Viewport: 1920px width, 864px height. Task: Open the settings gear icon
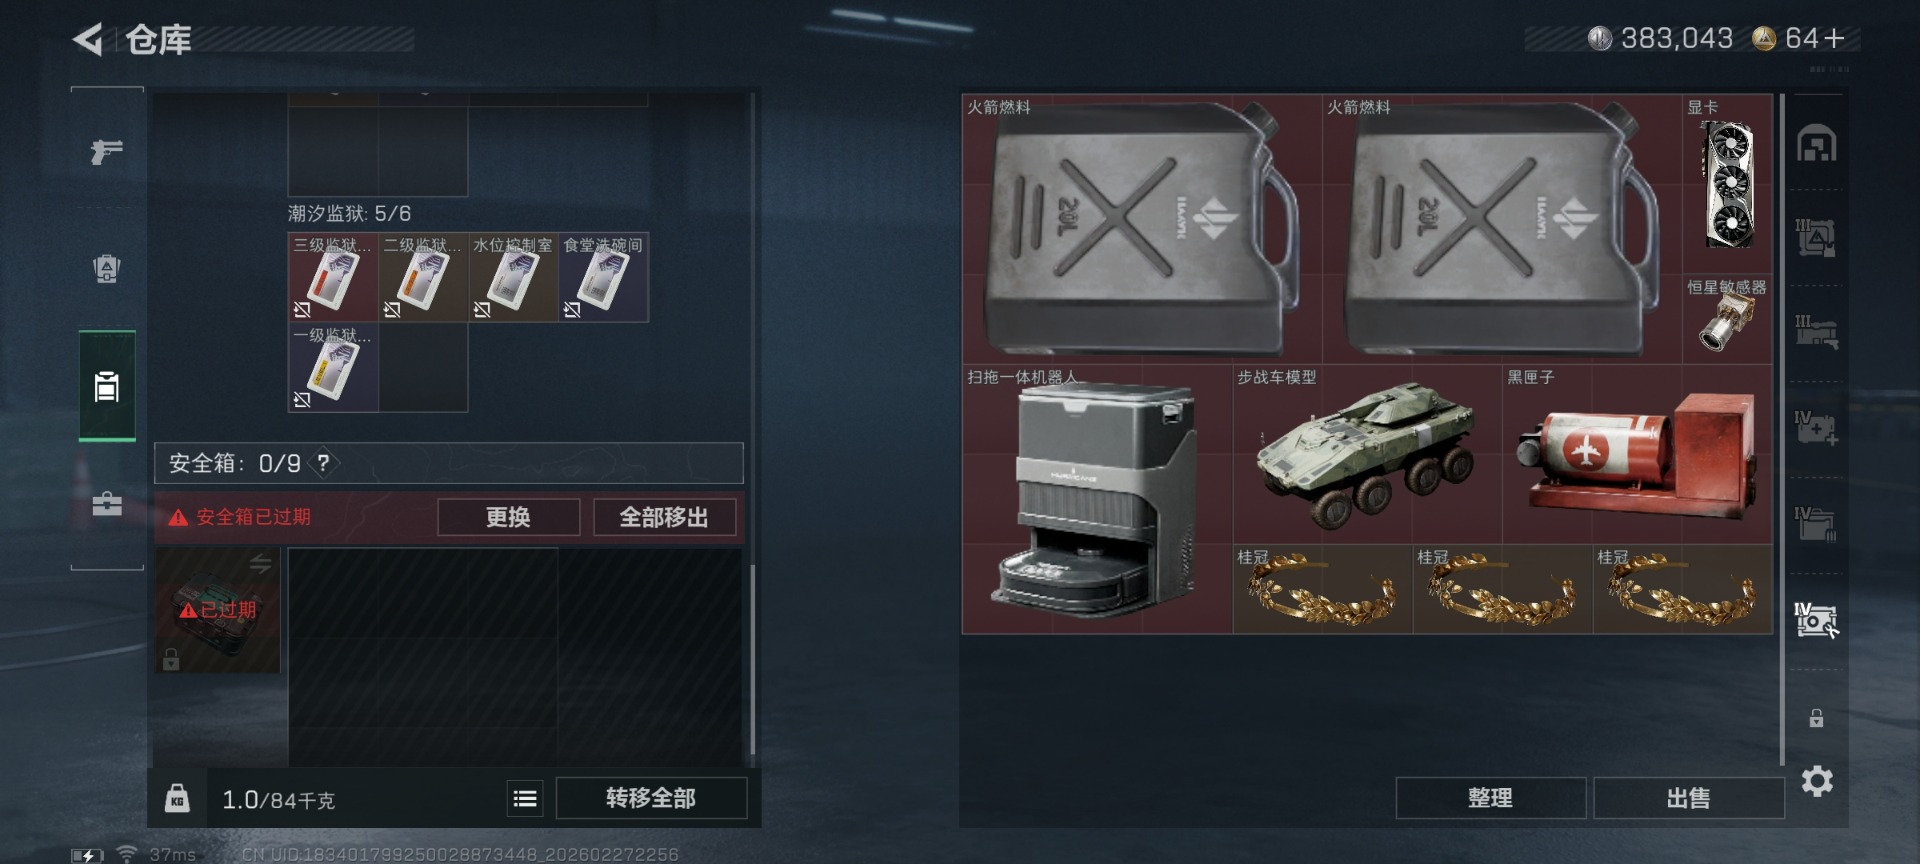point(1817,781)
